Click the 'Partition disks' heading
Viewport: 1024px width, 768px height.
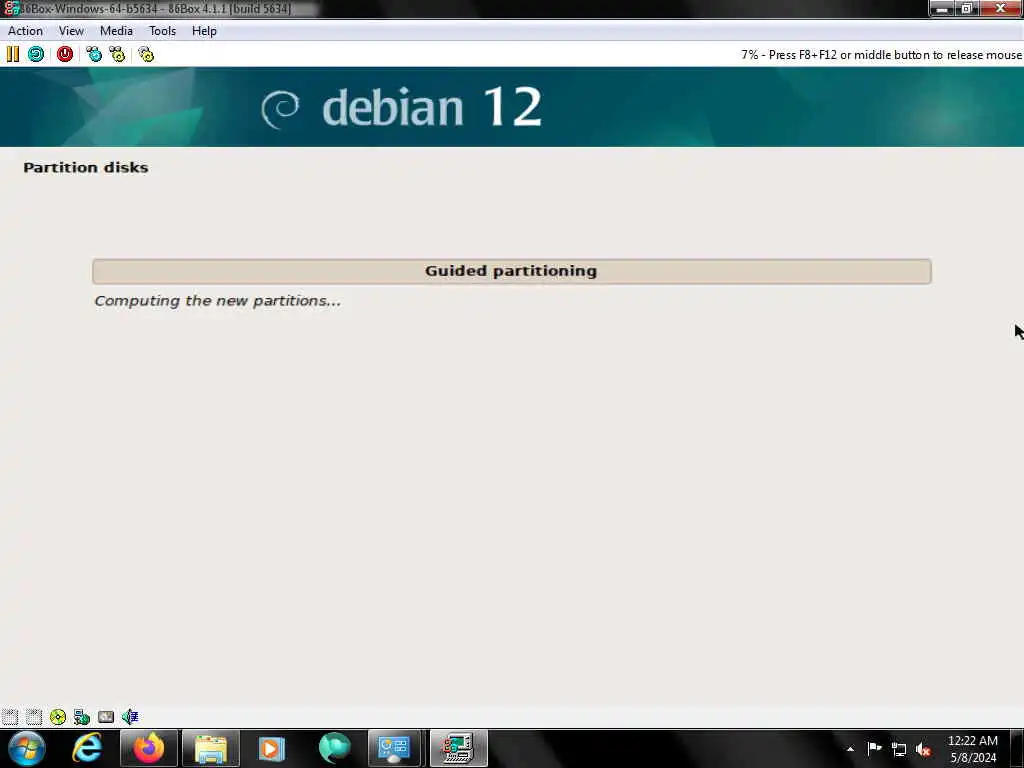(x=86, y=168)
